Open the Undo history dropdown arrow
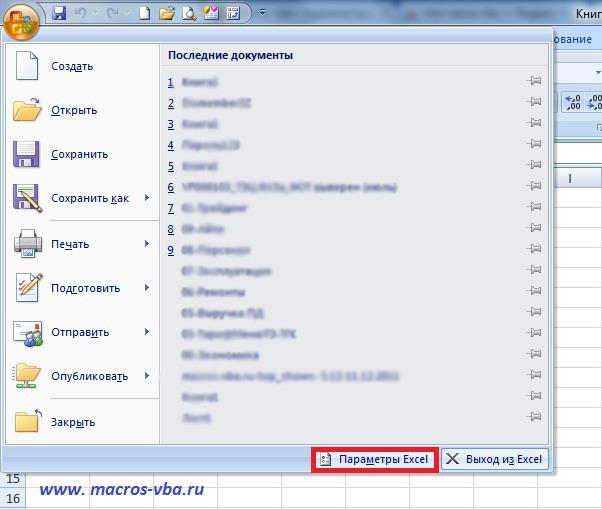The image size is (602, 509). [95, 13]
